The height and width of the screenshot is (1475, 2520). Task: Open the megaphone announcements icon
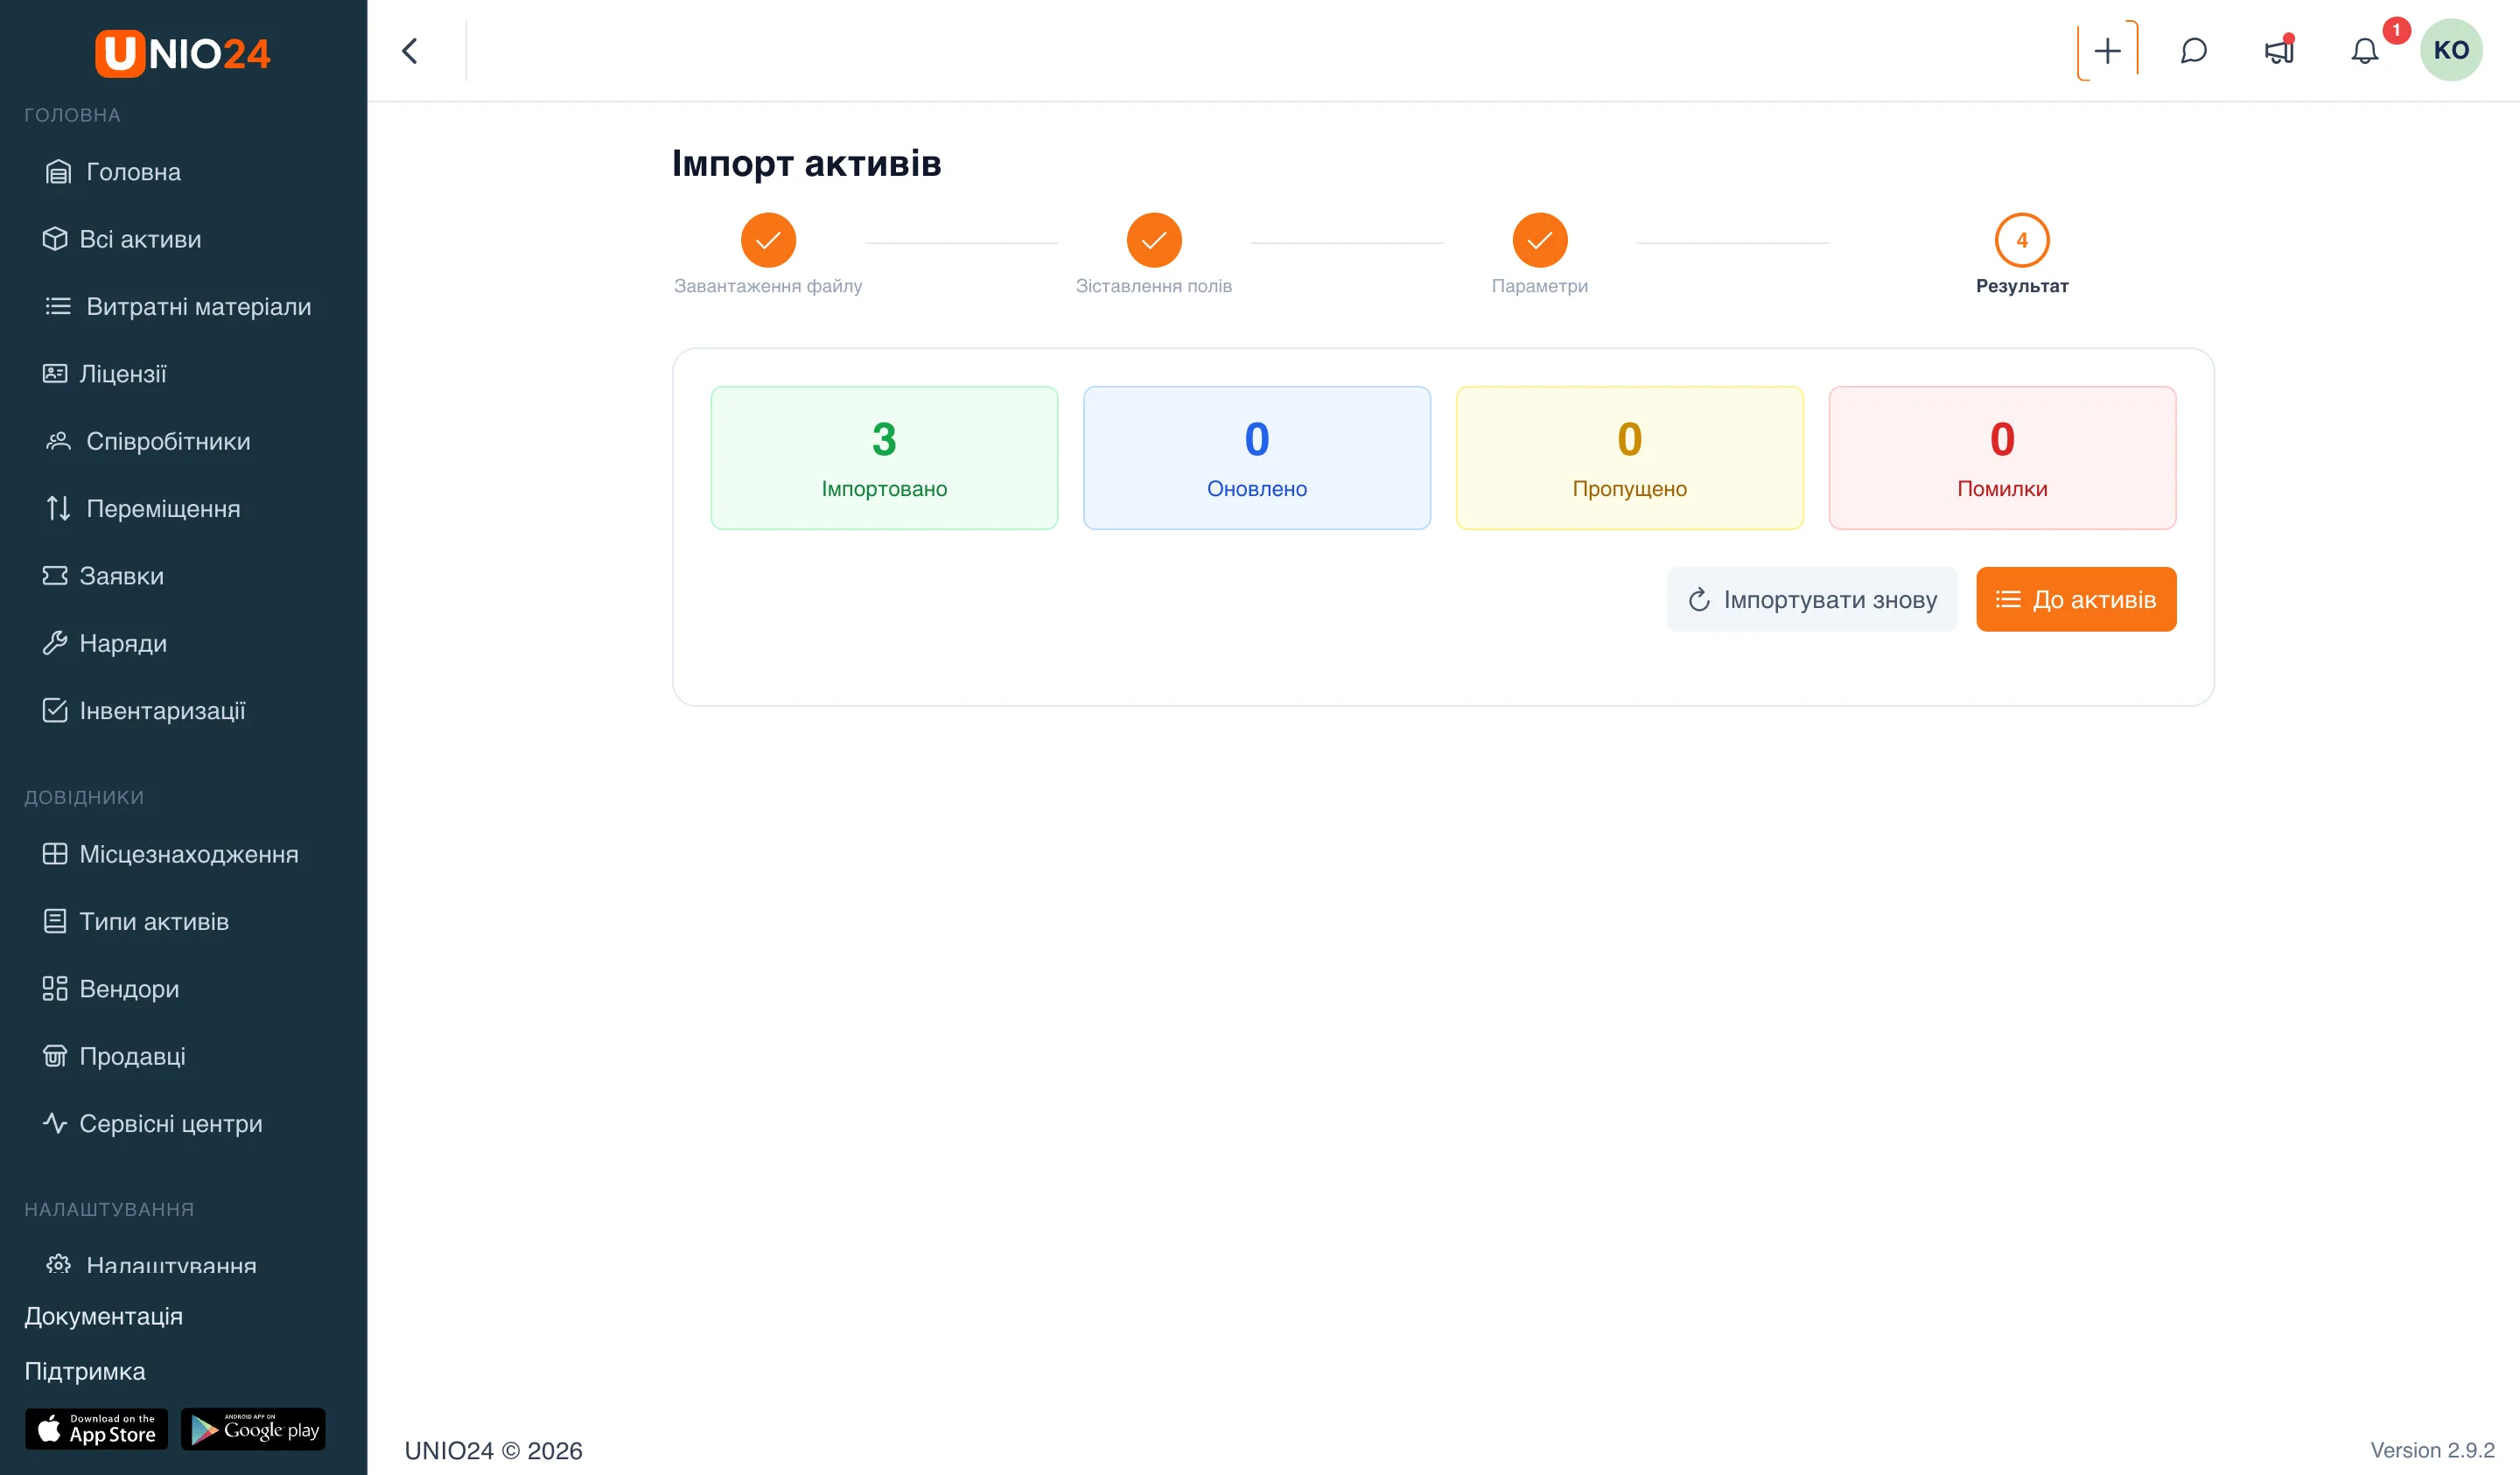click(x=2279, y=50)
